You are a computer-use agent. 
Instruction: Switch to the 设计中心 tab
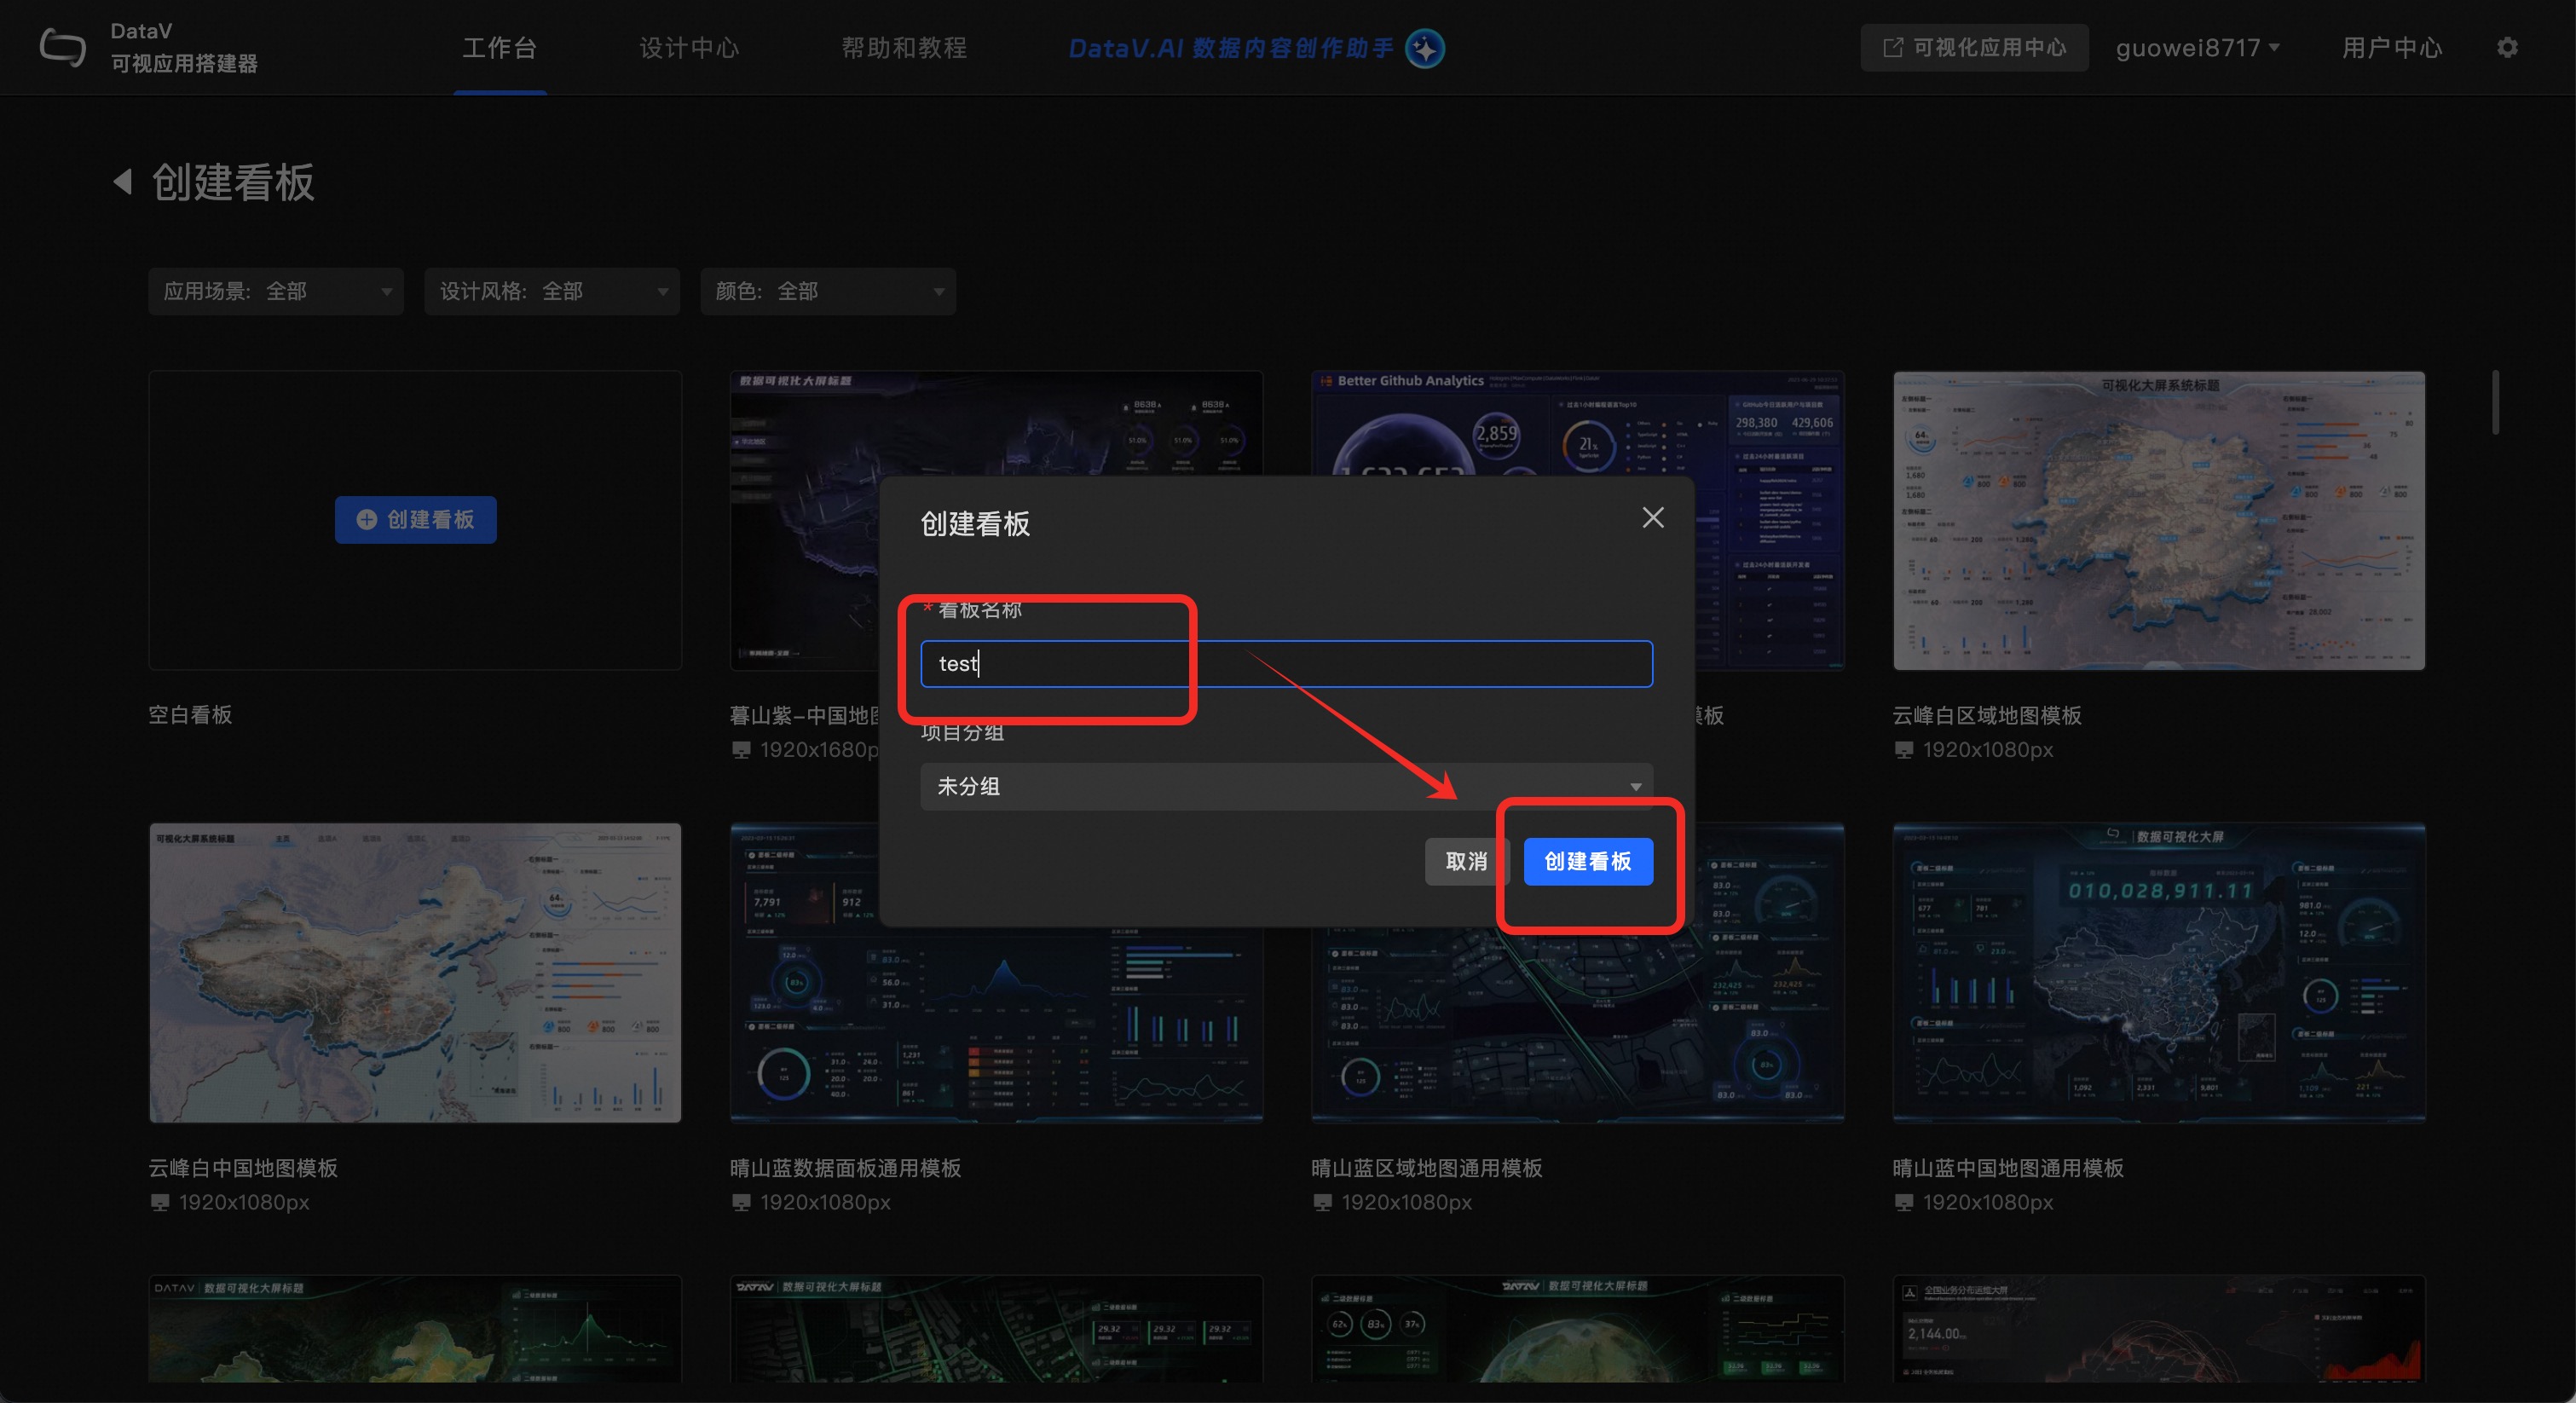tap(689, 48)
